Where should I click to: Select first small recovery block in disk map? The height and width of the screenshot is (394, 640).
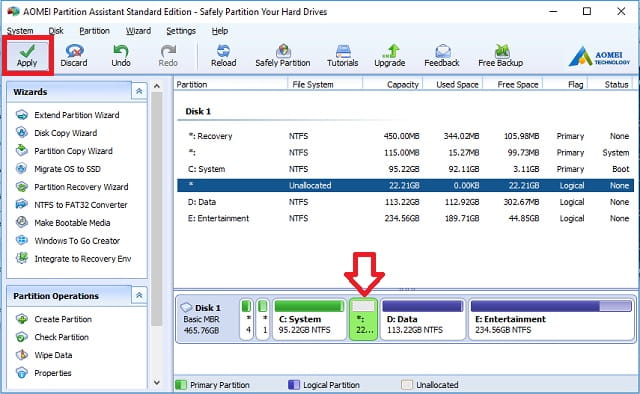point(247,319)
